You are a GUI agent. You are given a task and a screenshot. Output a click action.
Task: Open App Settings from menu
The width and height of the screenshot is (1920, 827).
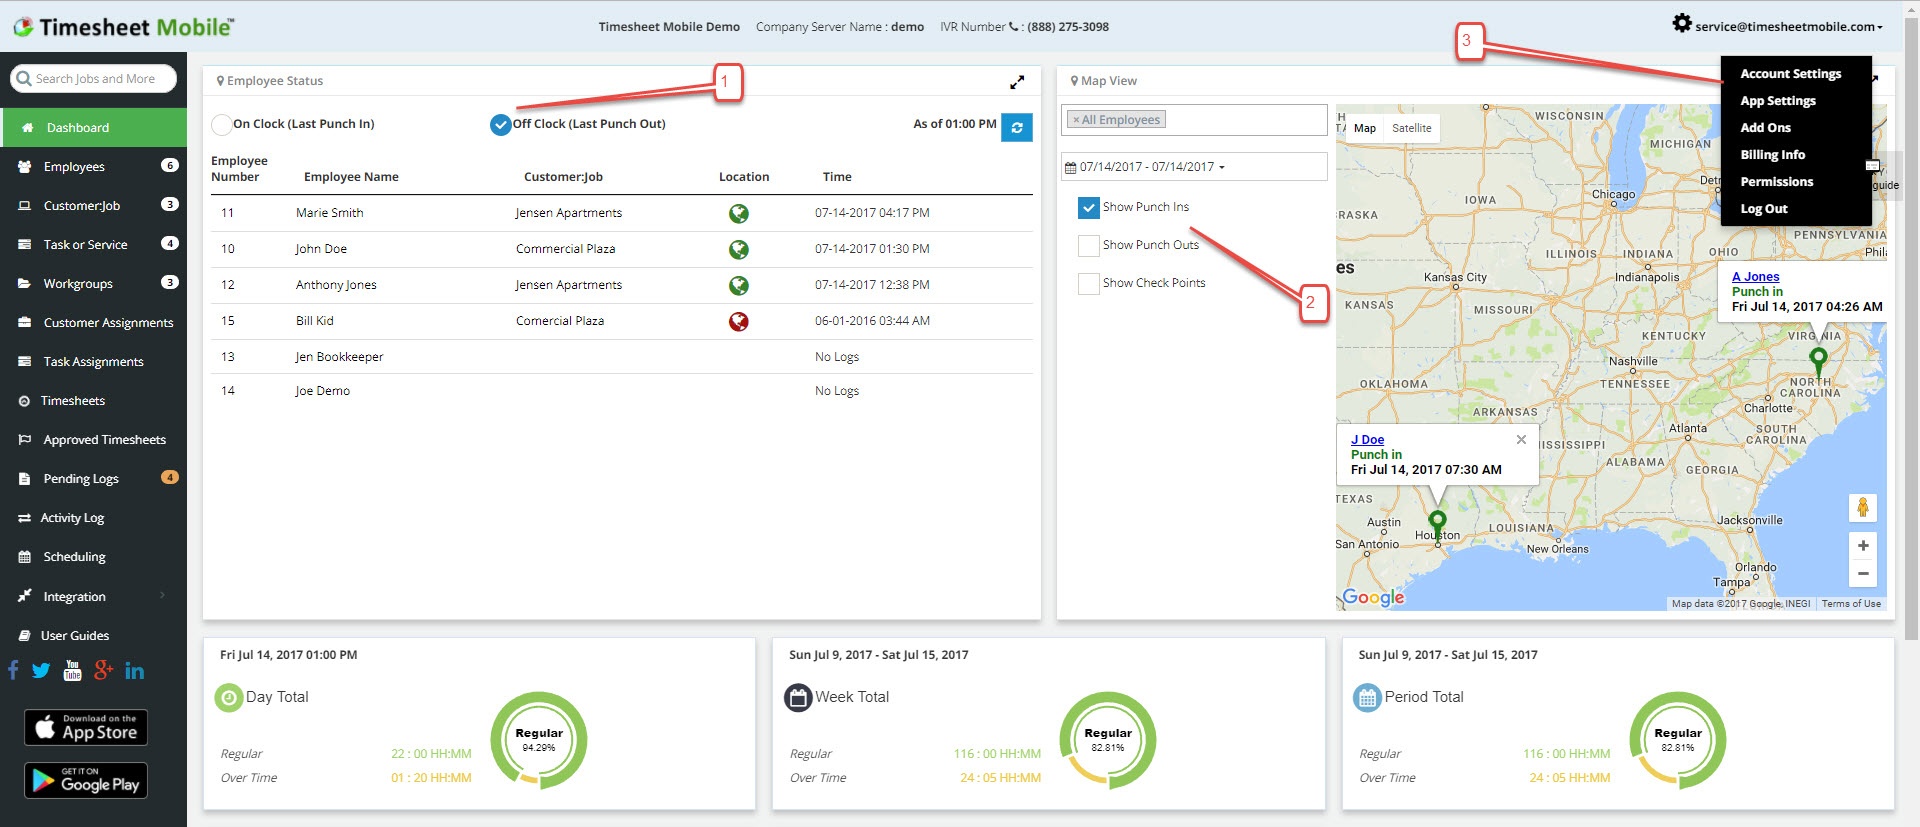(x=1778, y=101)
